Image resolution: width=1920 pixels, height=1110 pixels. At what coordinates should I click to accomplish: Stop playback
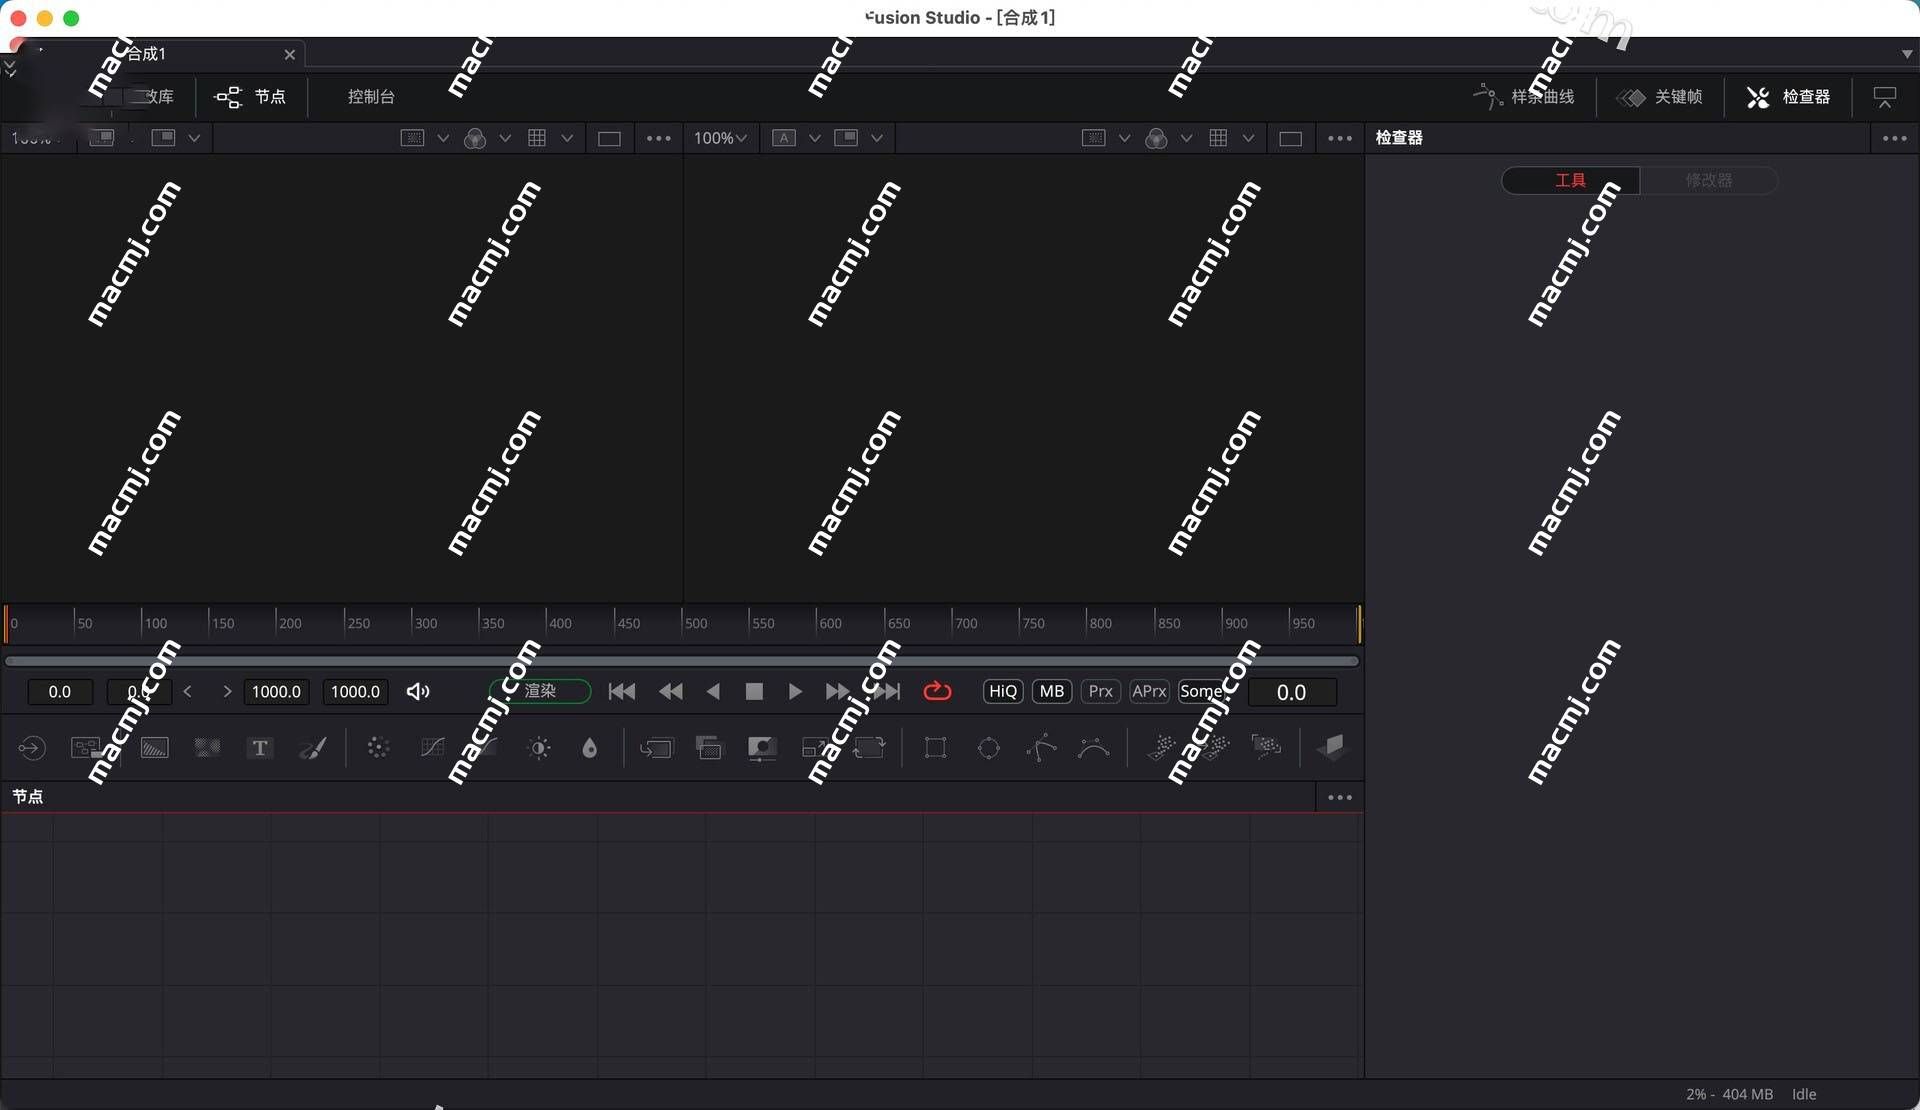pos(754,691)
